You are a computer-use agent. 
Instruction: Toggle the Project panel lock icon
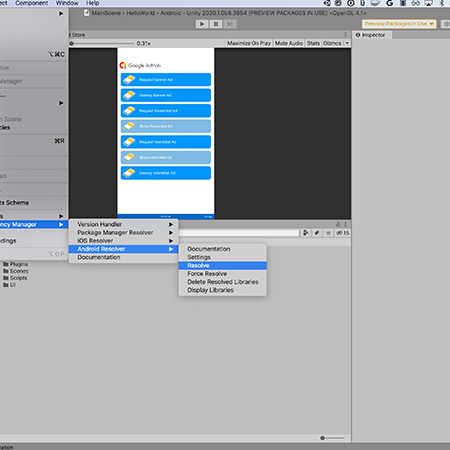[x=338, y=224]
